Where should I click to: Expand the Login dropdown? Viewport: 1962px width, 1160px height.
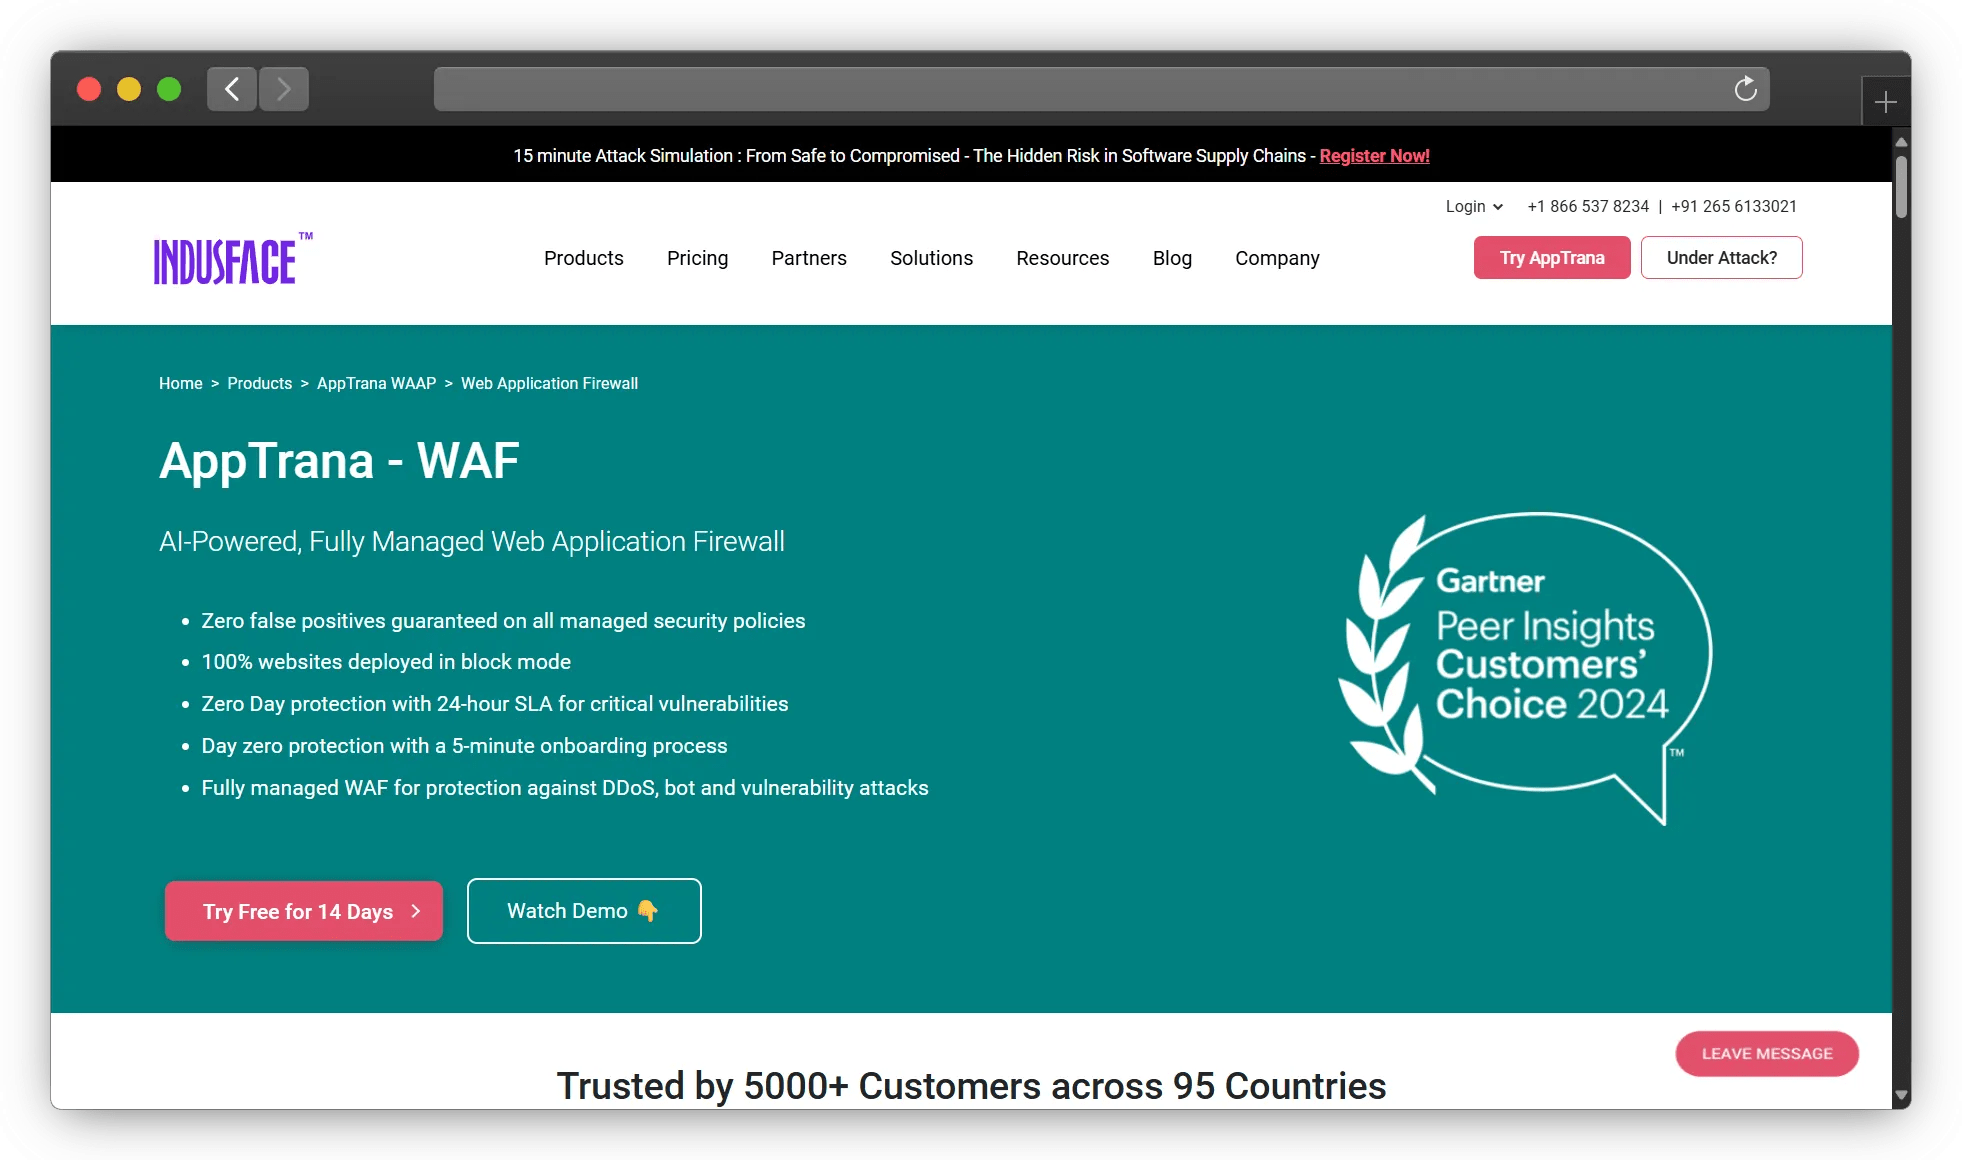pyautogui.click(x=1473, y=206)
